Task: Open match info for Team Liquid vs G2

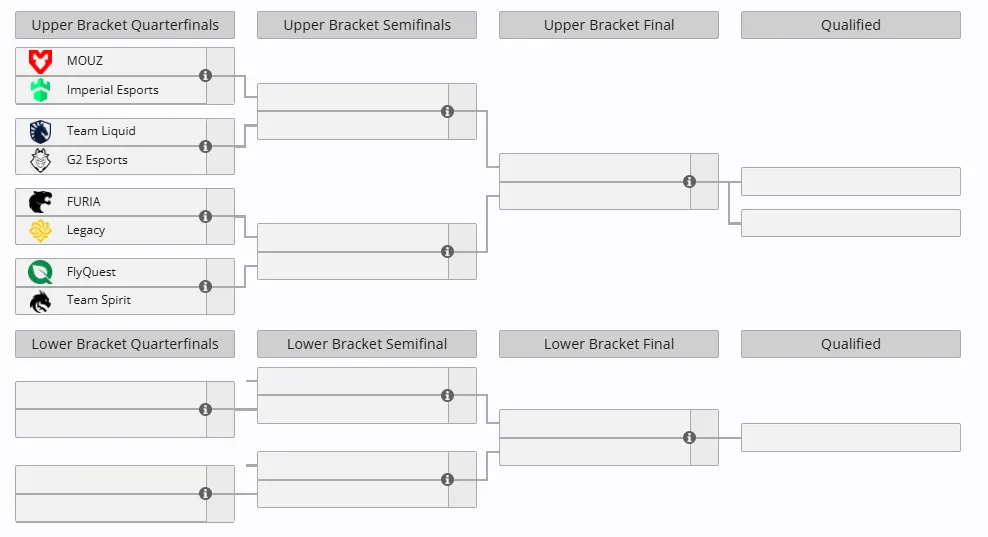Action: pyautogui.click(x=205, y=146)
